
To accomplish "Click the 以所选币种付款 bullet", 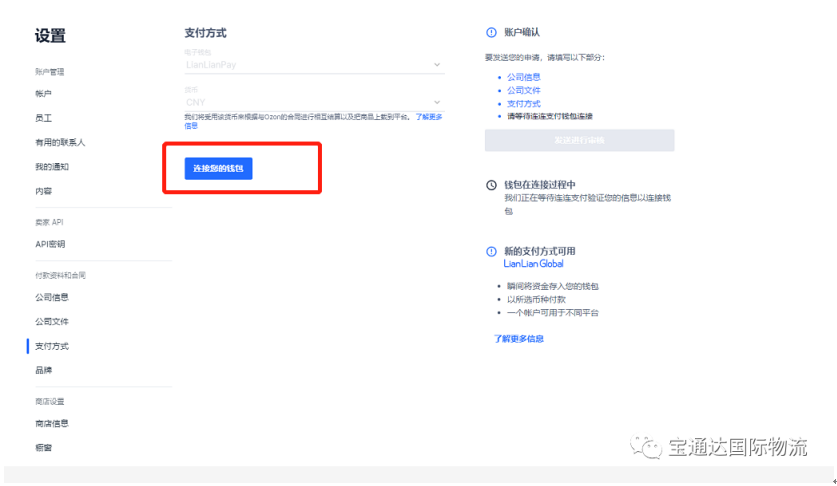I will 536,300.
